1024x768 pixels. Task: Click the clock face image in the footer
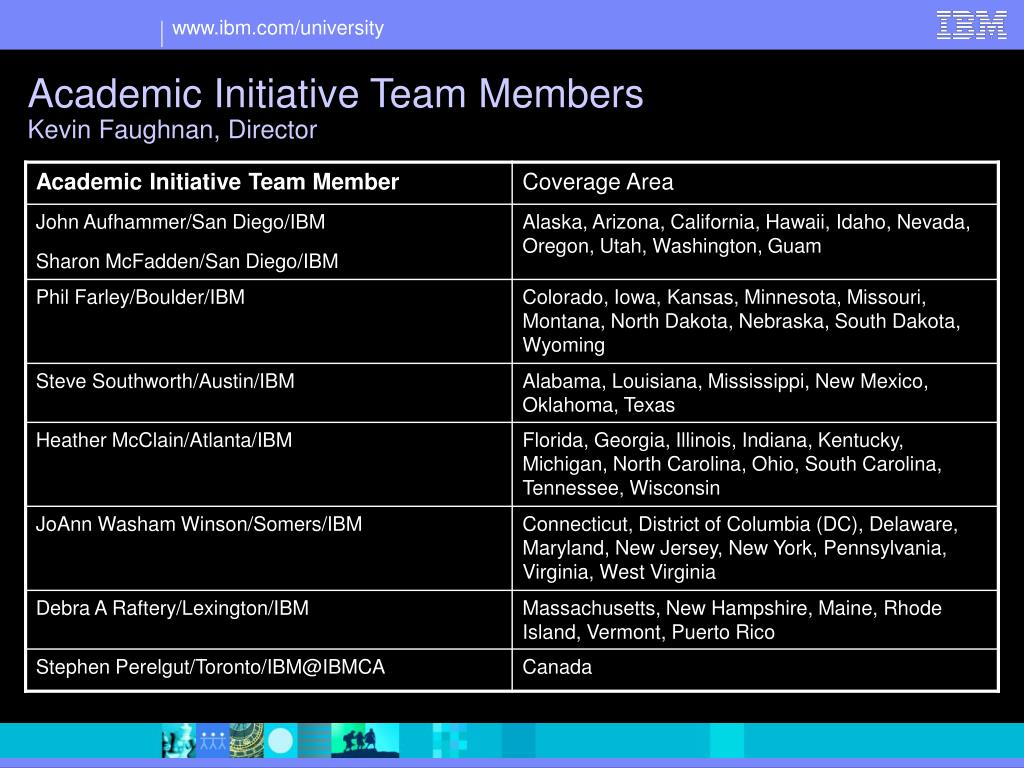(x=247, y=741)
